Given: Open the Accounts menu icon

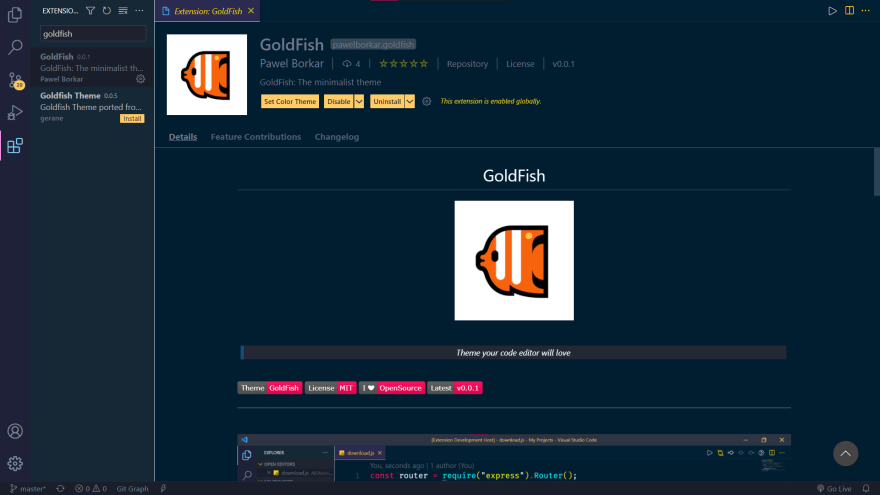Looking at the screenshot, I should click(x=15, y=431).
